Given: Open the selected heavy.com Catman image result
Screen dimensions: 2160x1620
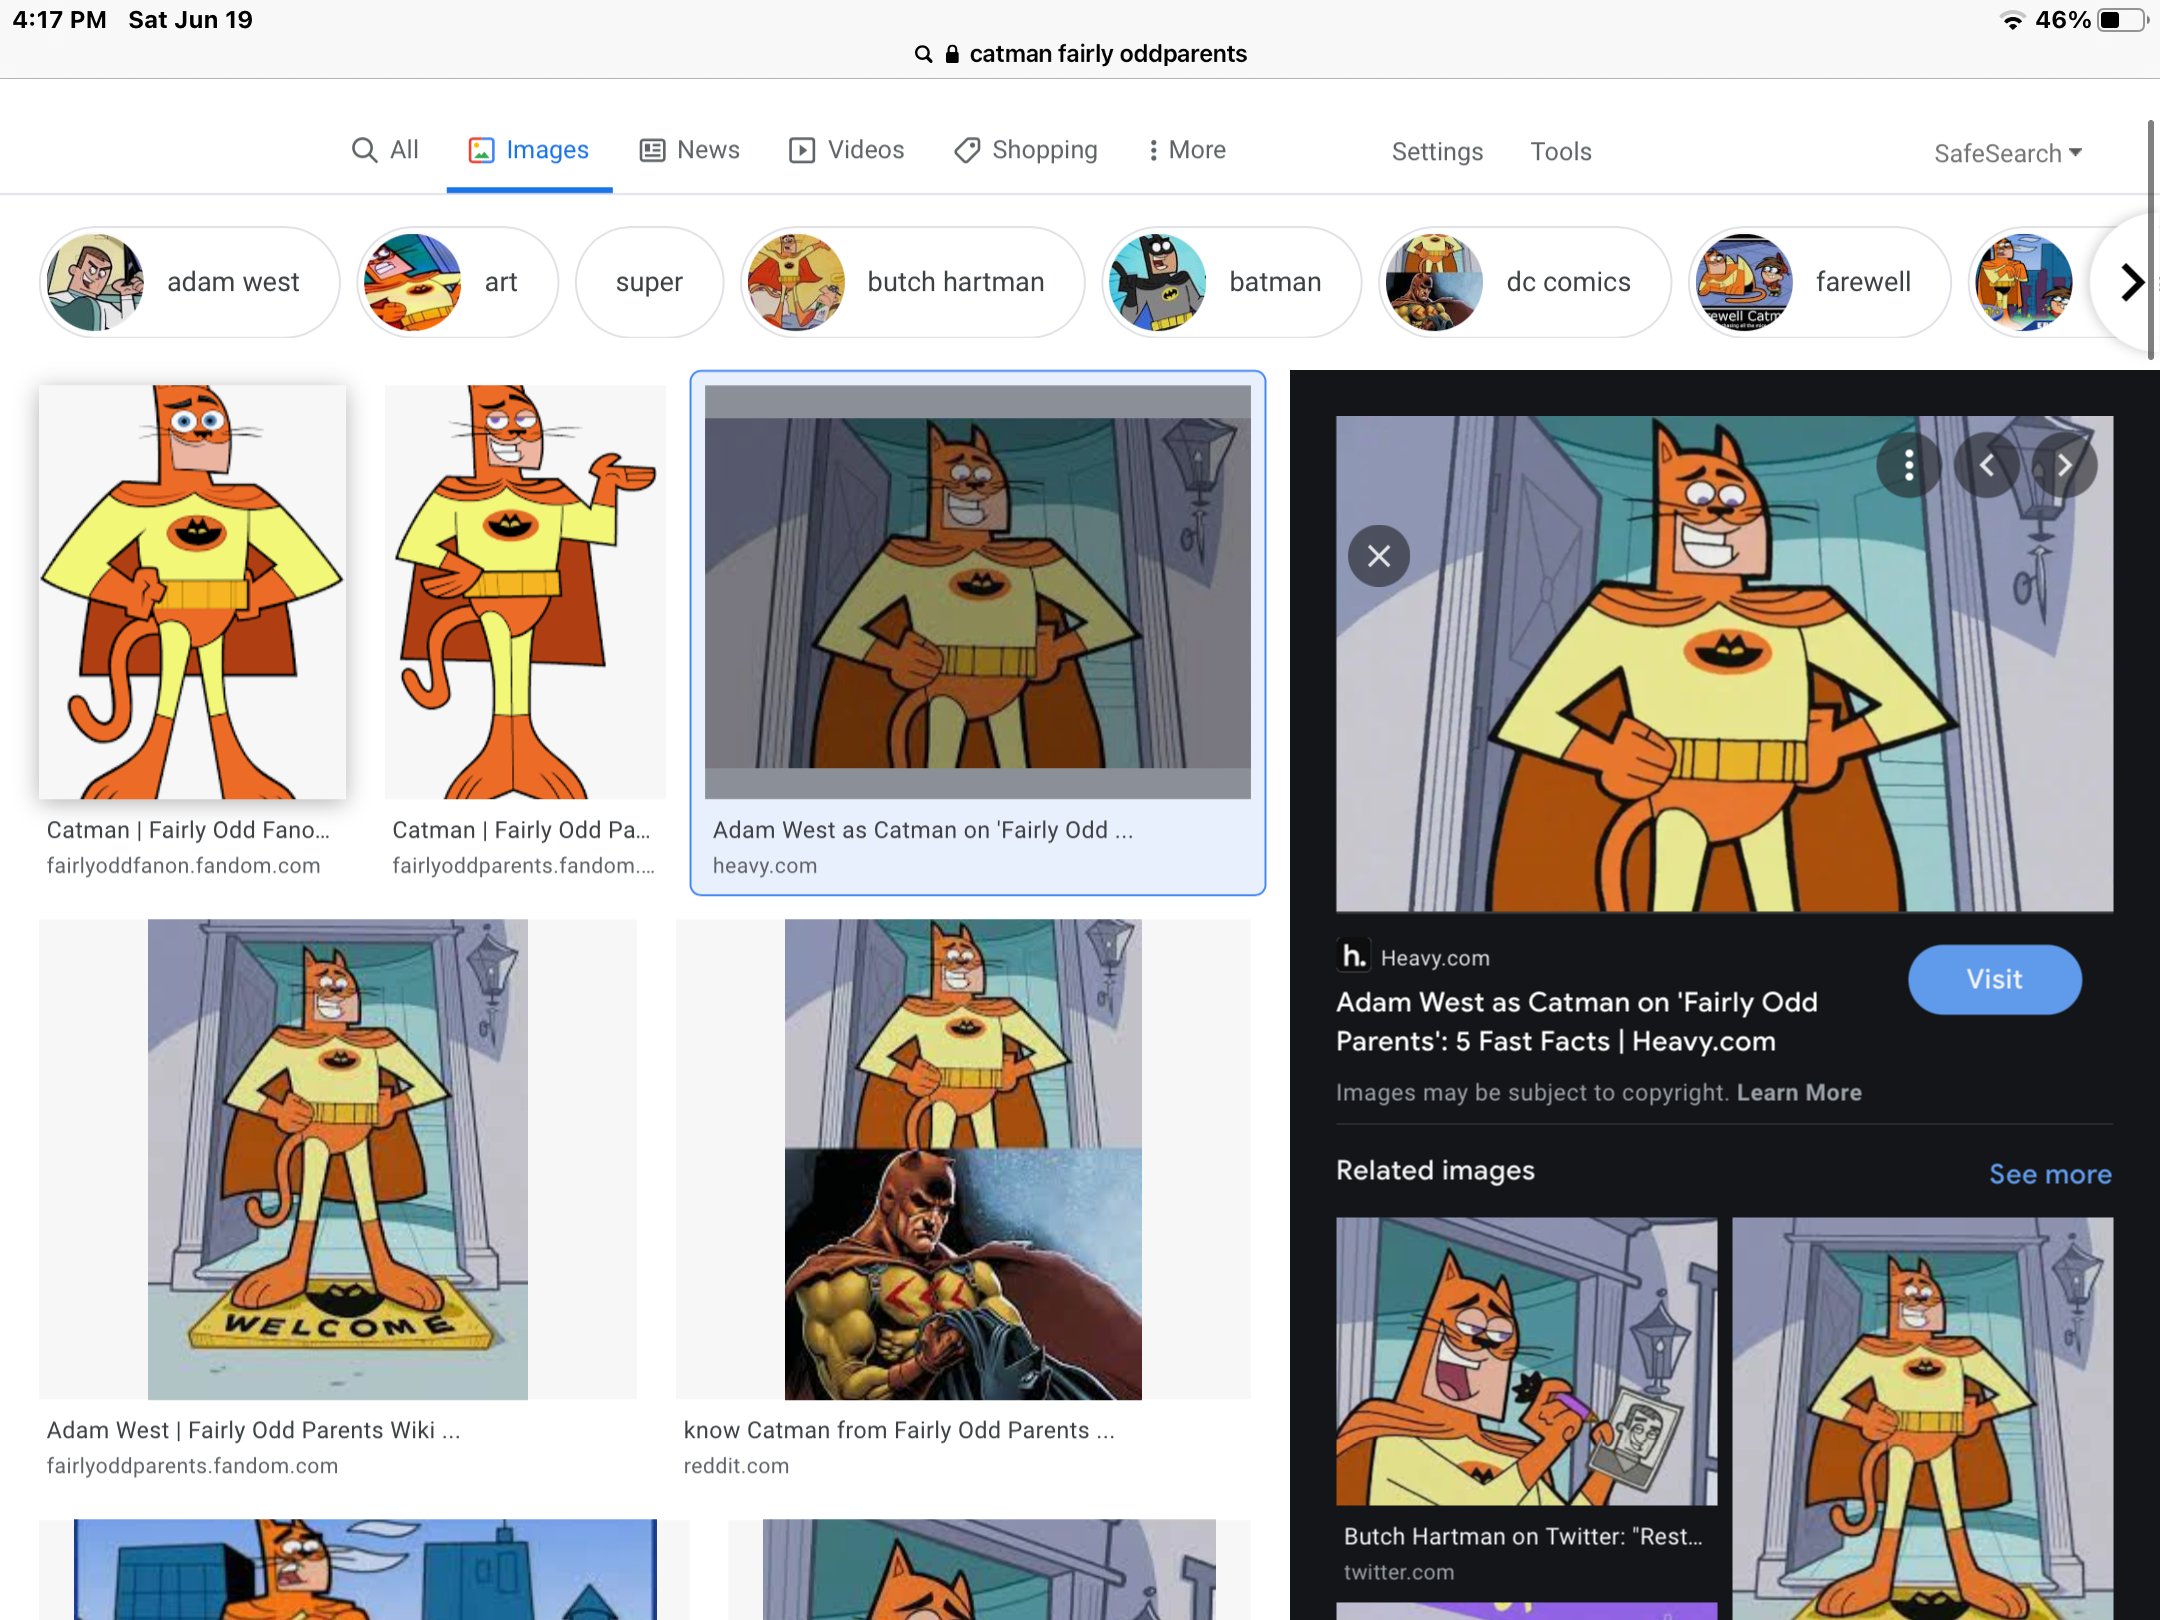Looking at the screenshot, I should pos(977,592).
